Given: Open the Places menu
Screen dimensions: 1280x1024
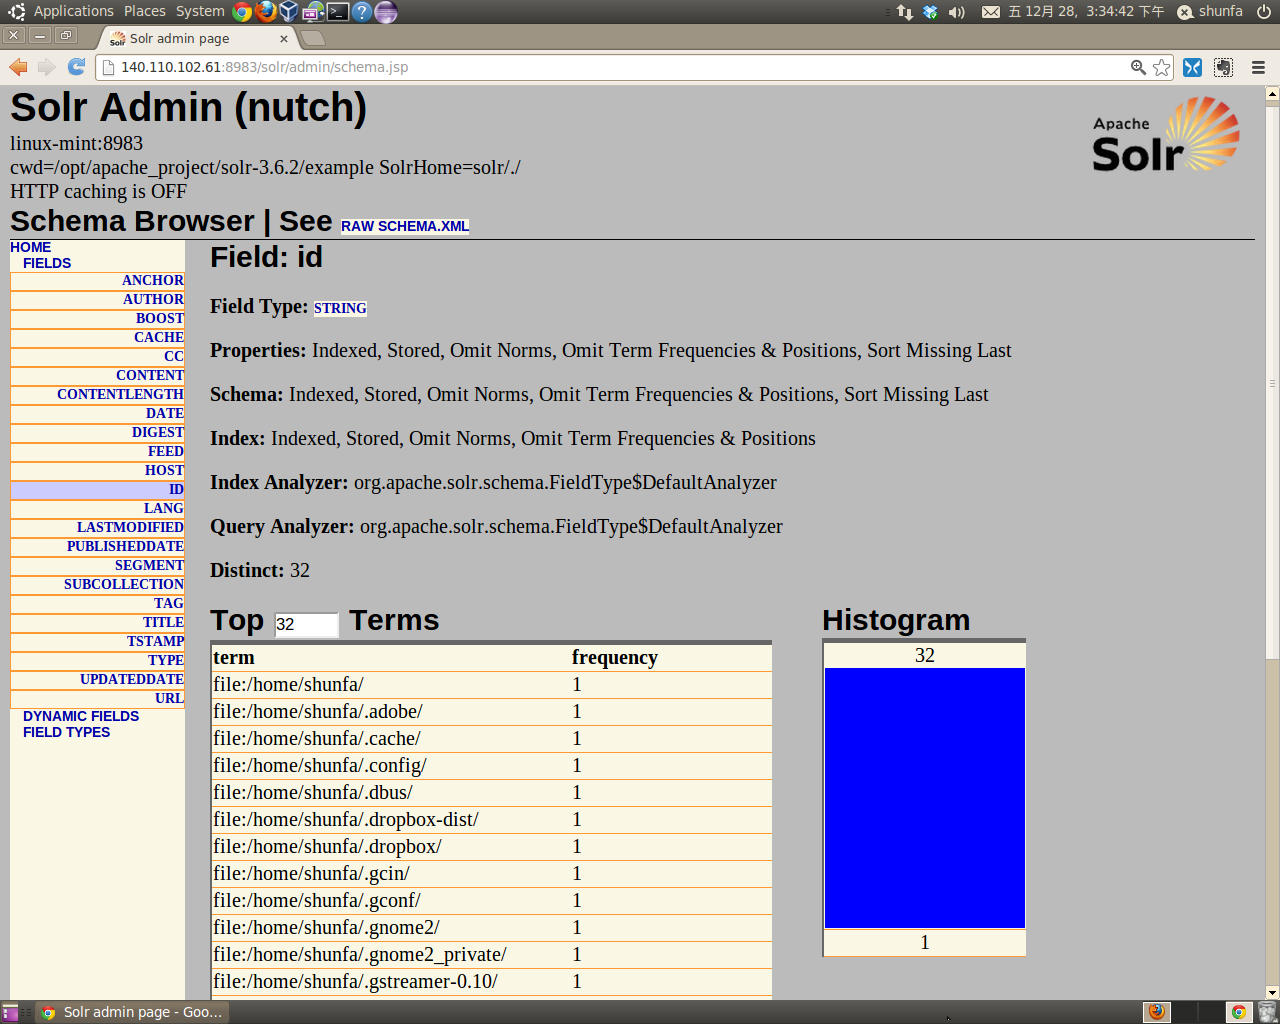Looking at the screenshot, I should coord(145,11).
